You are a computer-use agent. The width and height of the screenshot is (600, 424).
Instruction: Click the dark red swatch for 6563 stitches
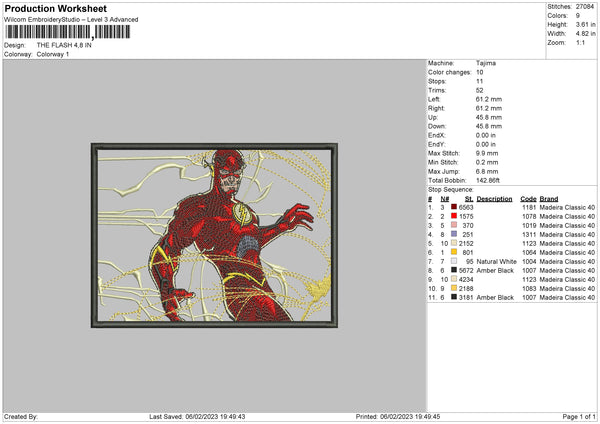click(x=454, y=207)
